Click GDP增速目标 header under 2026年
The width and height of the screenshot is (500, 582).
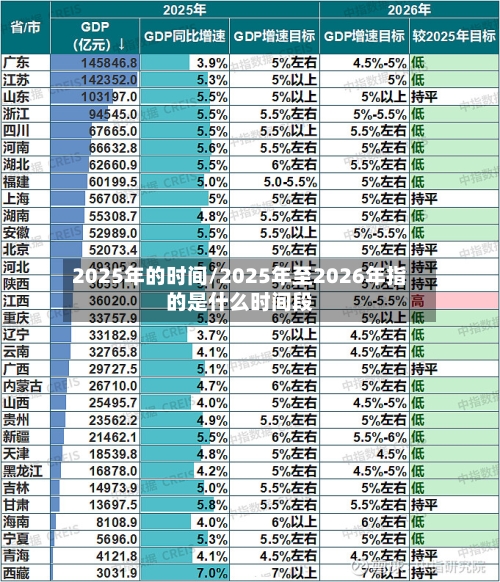[364, 36]
